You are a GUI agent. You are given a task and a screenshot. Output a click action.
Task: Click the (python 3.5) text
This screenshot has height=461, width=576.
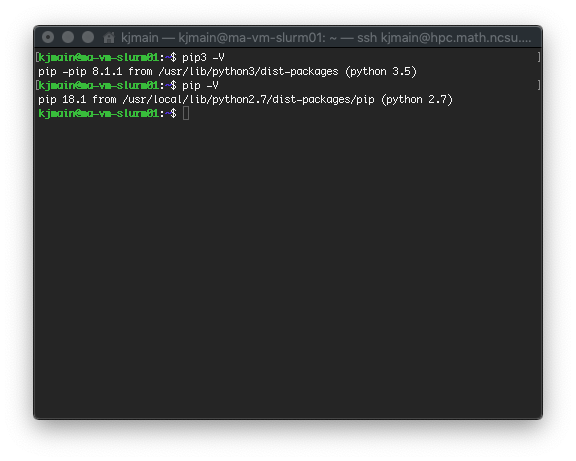[x=381, y=72]
